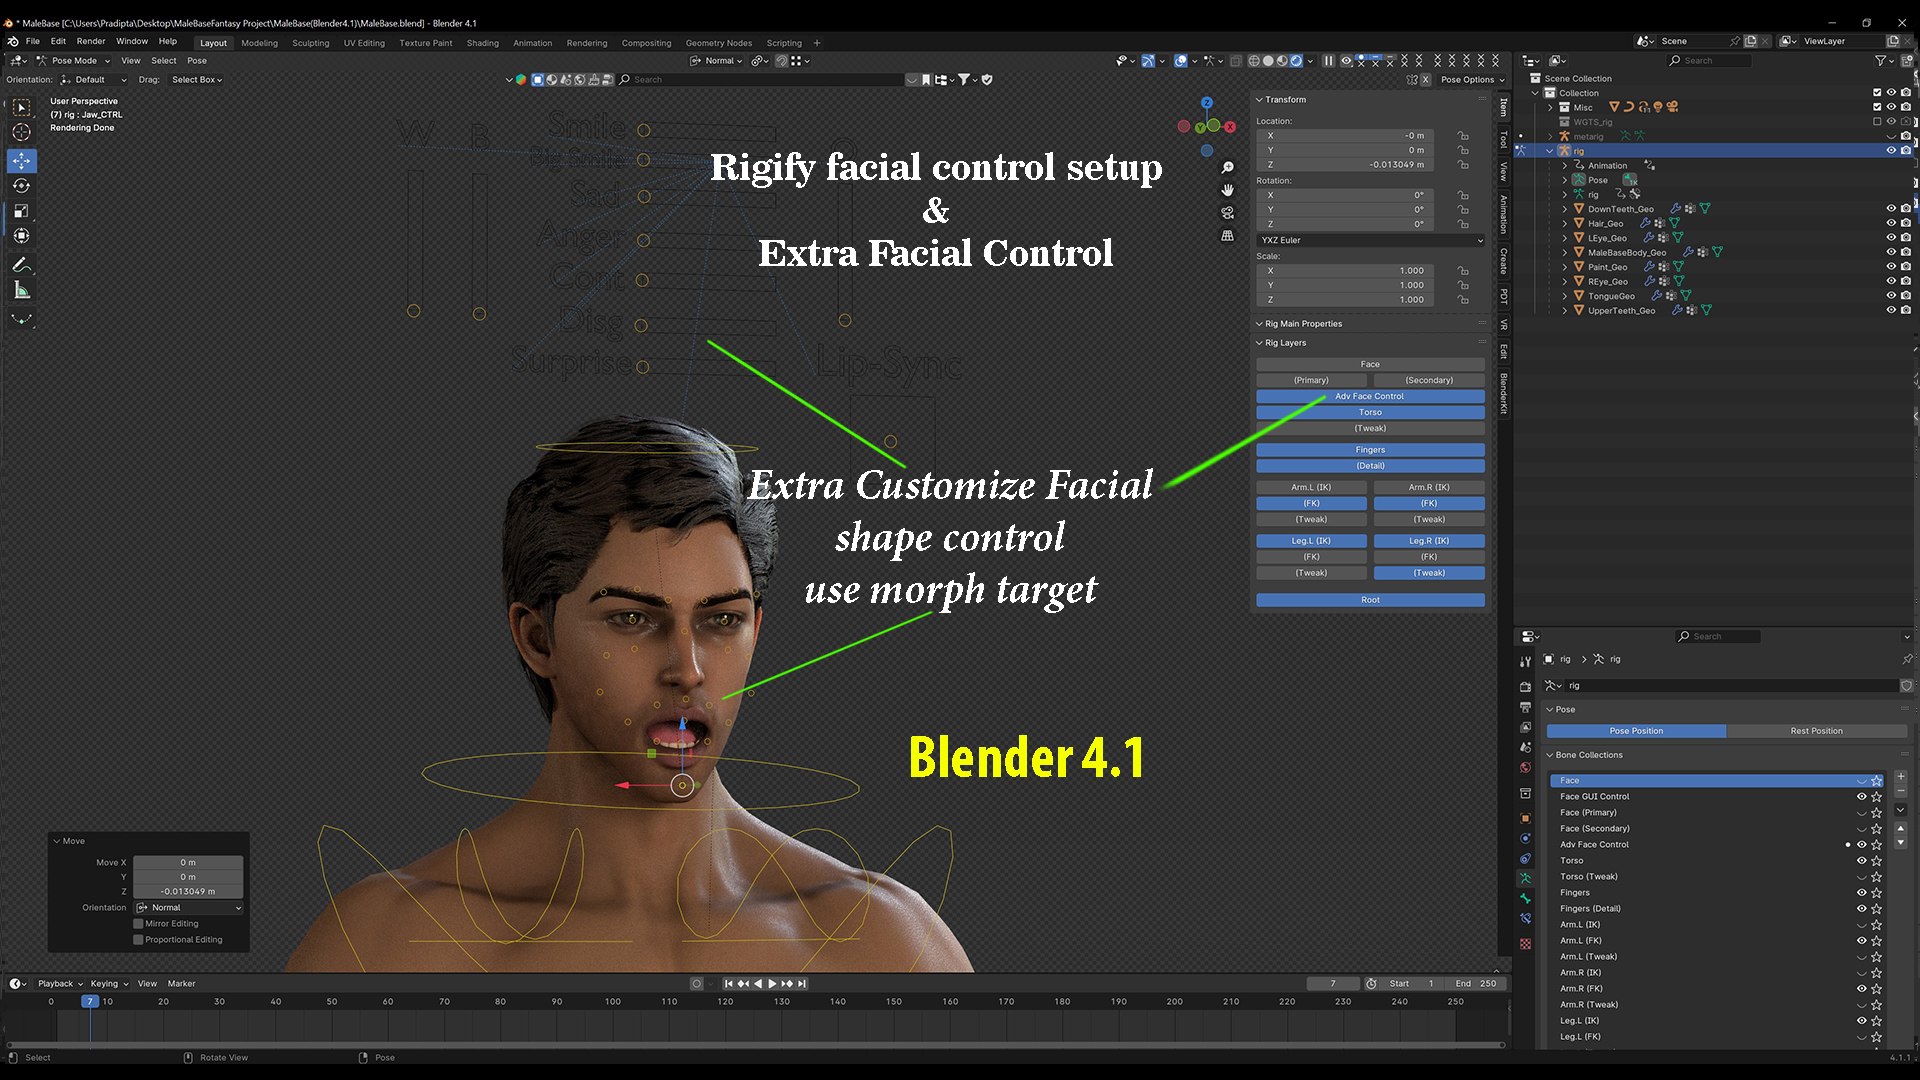
Task: Switch to the Sculpting workspace tab
Action: click(x=310, y=43)
